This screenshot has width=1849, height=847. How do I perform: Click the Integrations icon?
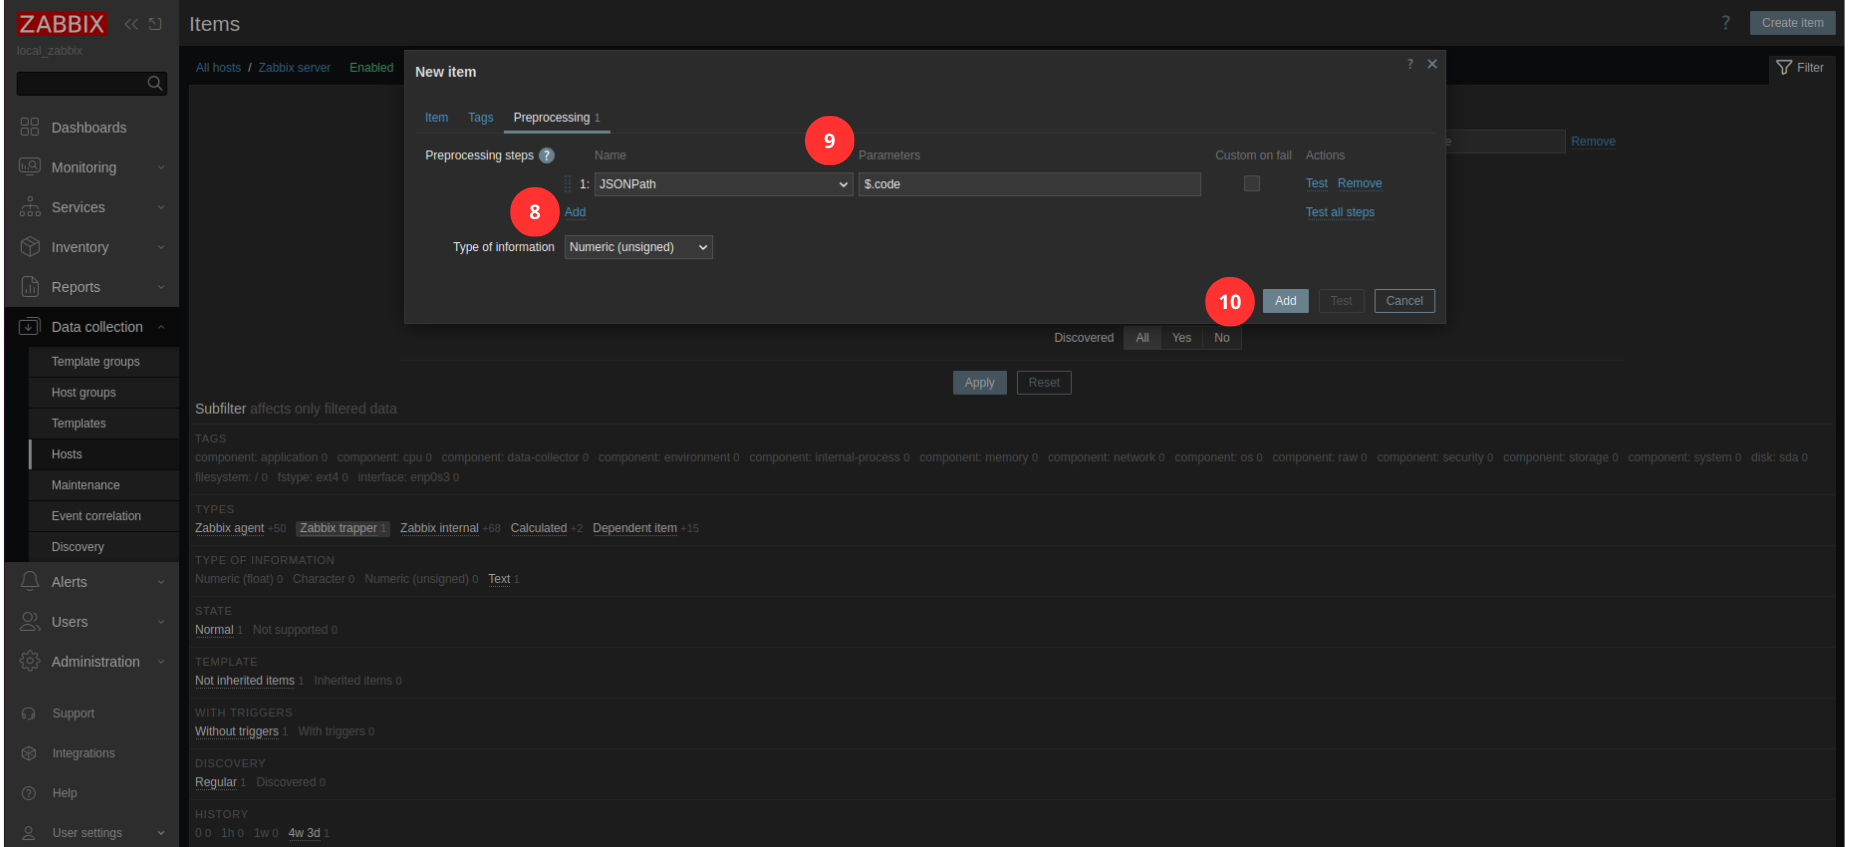coord(29,753)
